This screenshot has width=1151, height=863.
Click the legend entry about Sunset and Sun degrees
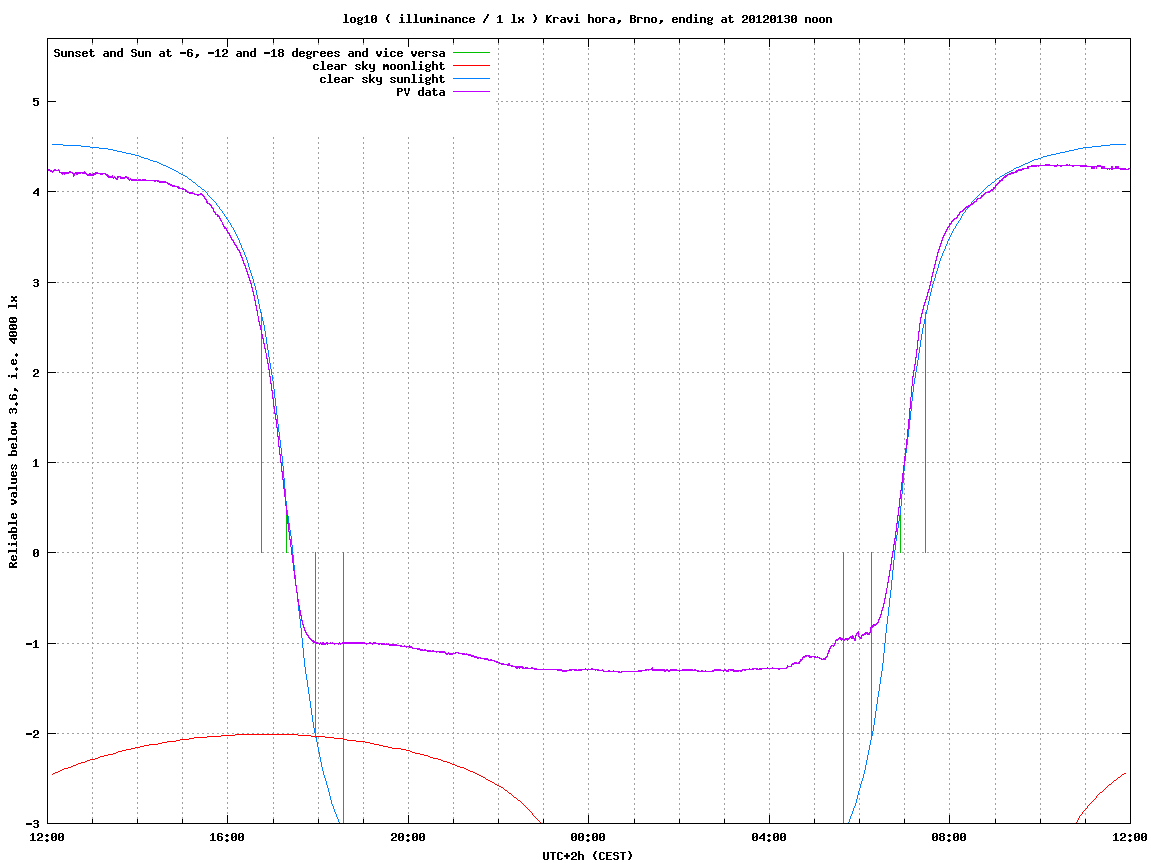[250, 53]
